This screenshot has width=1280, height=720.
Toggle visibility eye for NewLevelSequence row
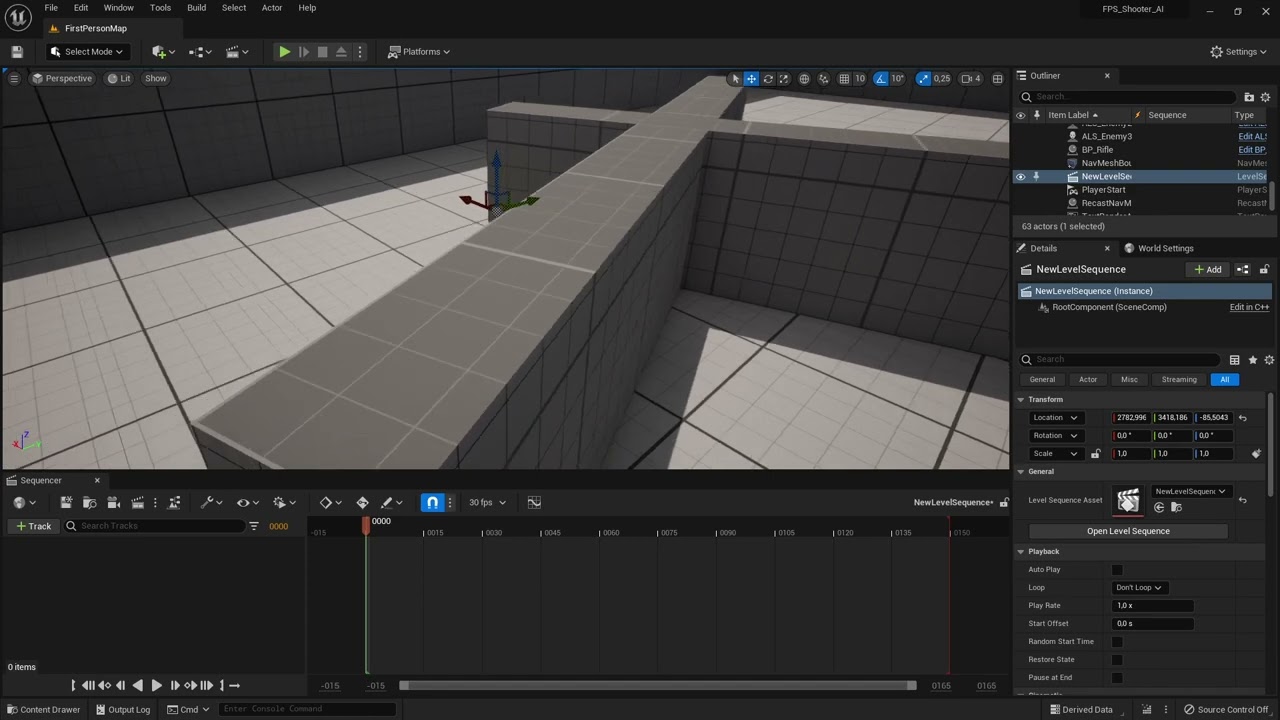click(x=1021, y=177)
